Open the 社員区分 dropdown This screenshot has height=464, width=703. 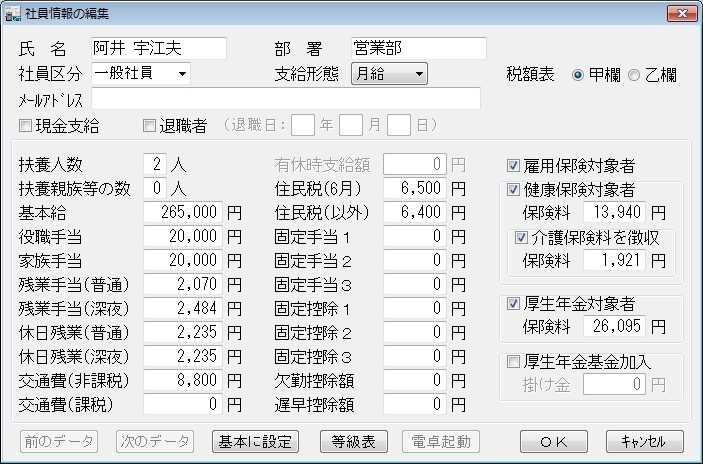pyautogui.click(x=141, y=73)
